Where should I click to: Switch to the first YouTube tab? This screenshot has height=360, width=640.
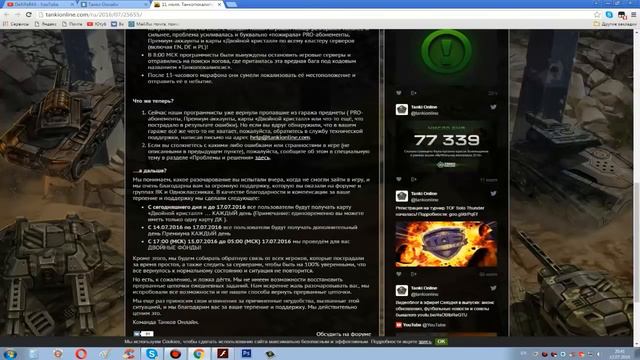point(39,4)
